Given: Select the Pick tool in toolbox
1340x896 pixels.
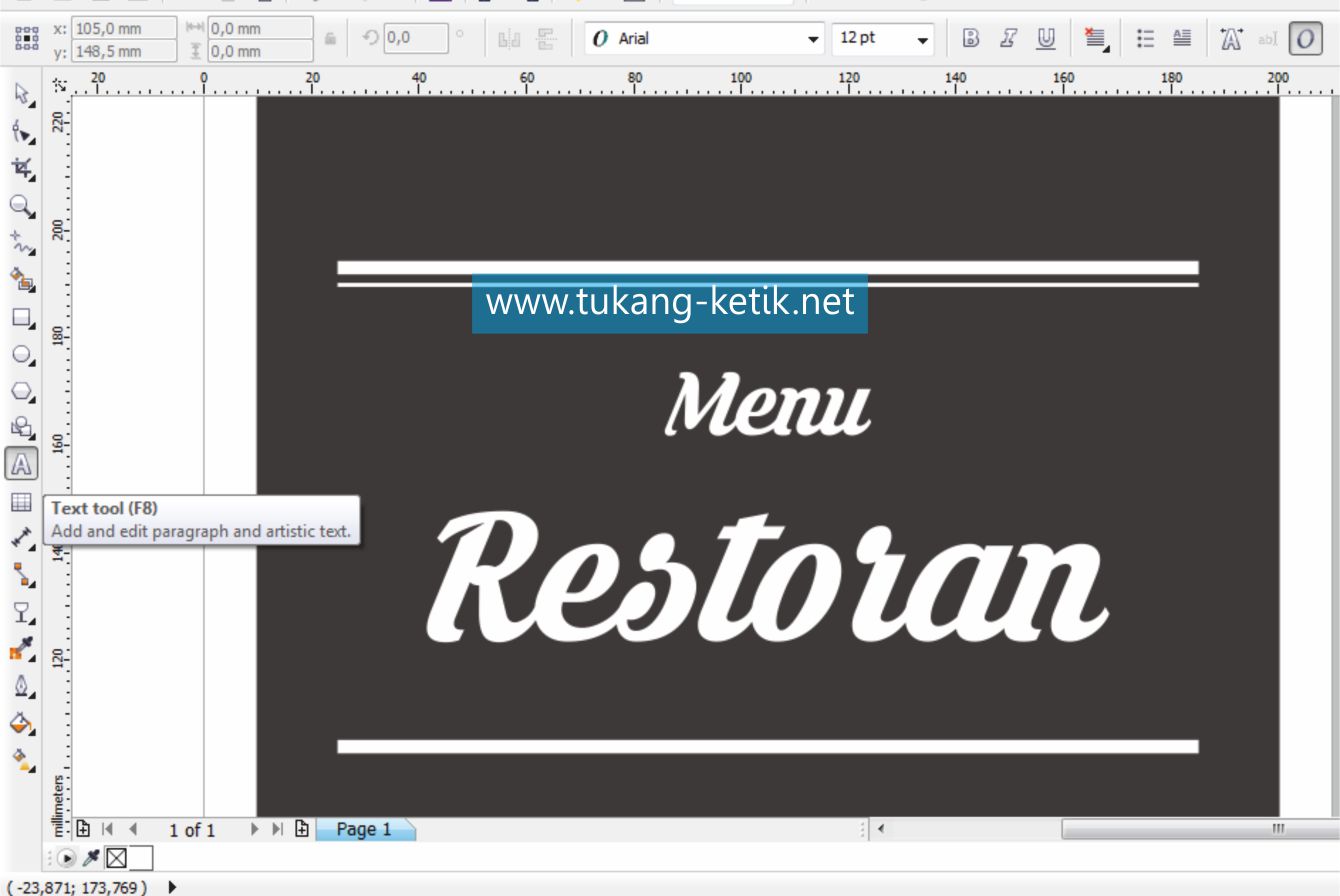Looking at the screenshot, I should pos(22,94).
